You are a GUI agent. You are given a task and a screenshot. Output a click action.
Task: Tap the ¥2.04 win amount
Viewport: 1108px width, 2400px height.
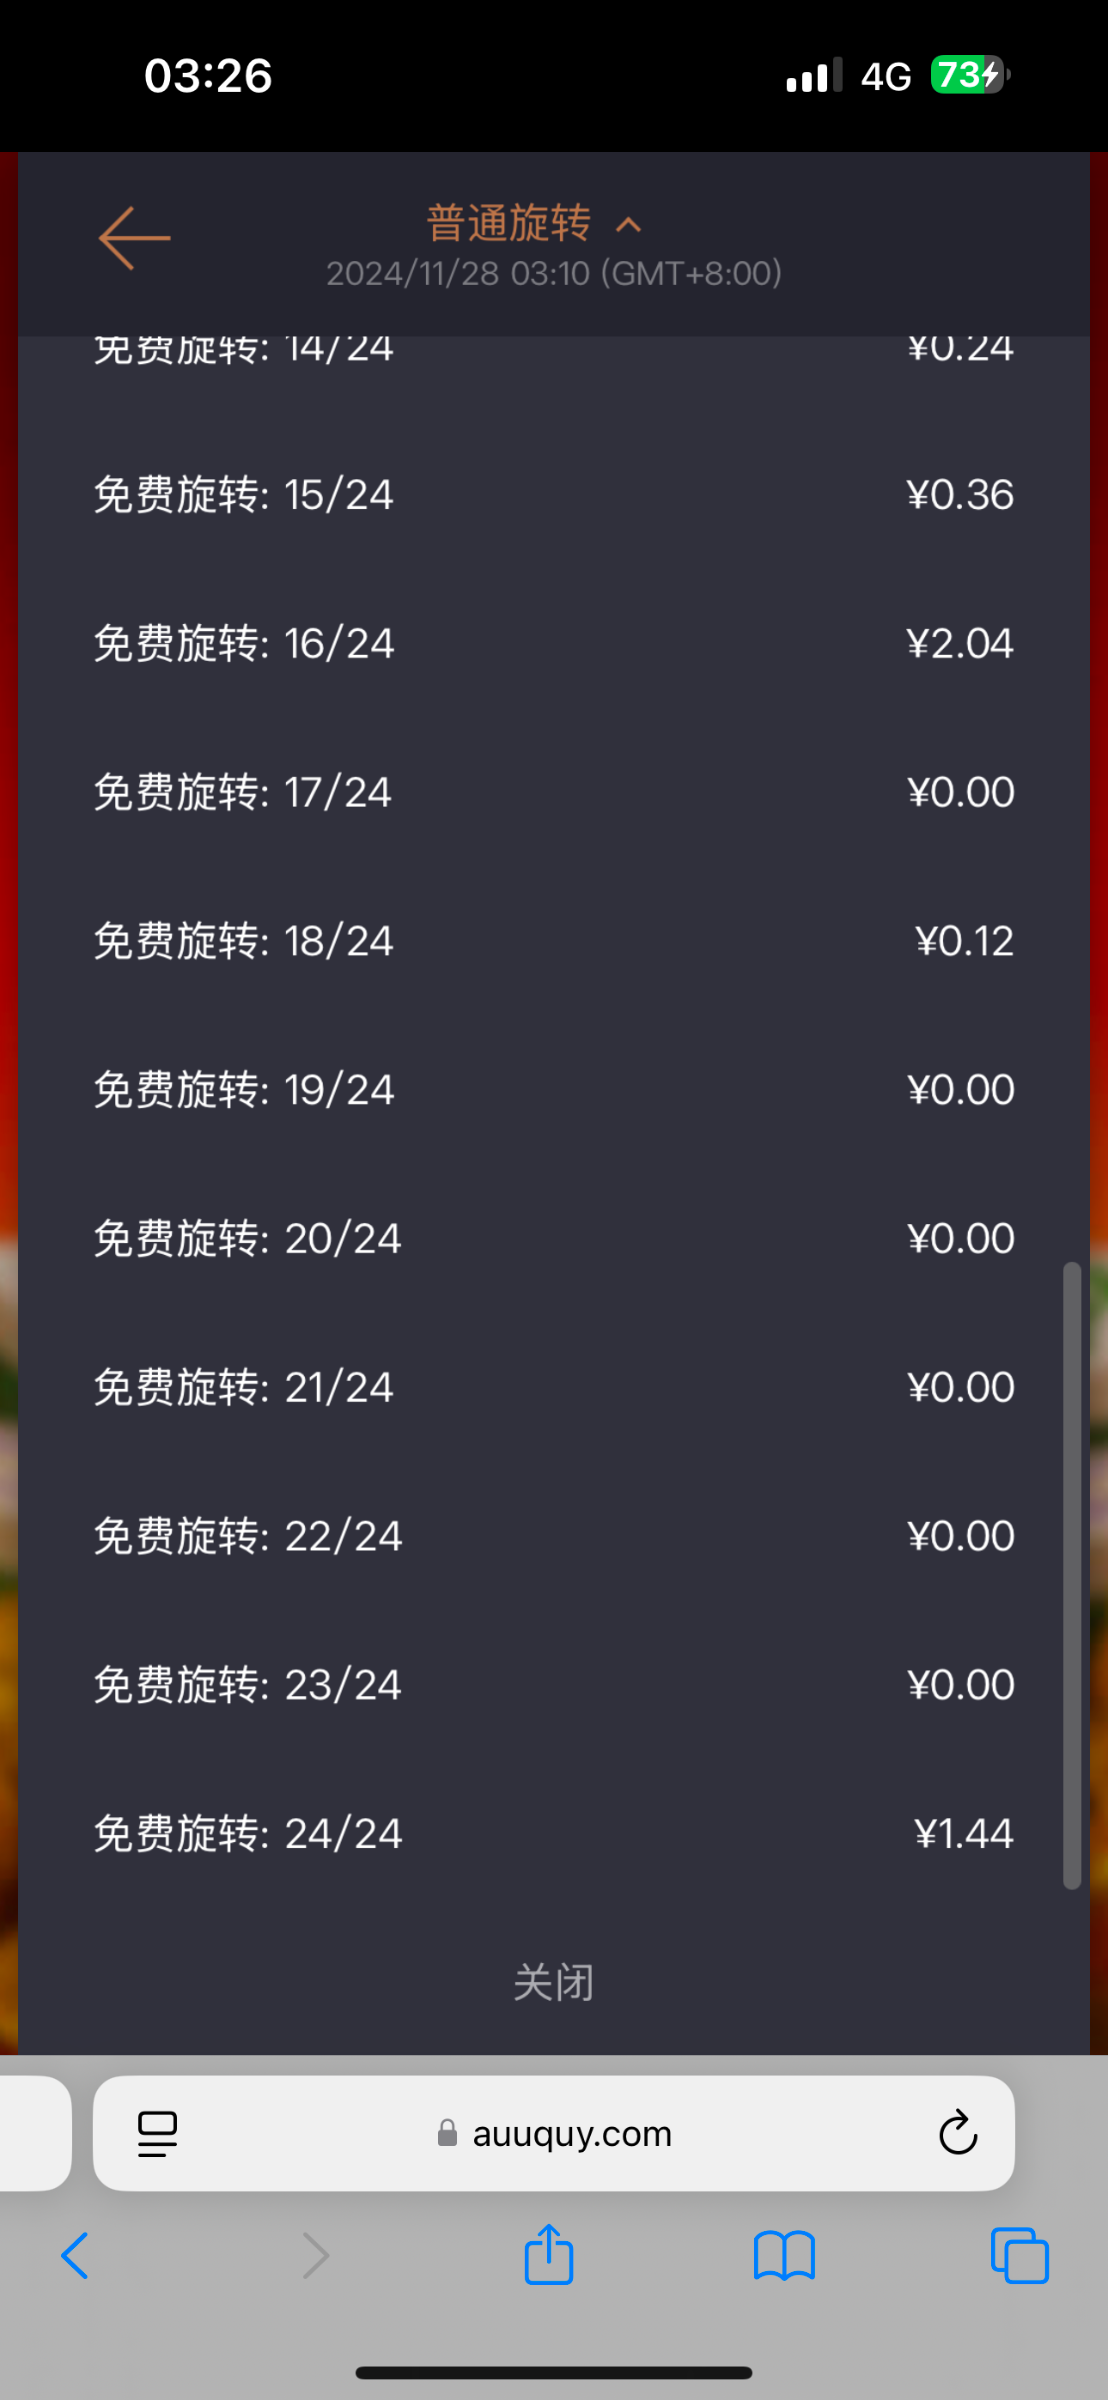coord(960,643)
